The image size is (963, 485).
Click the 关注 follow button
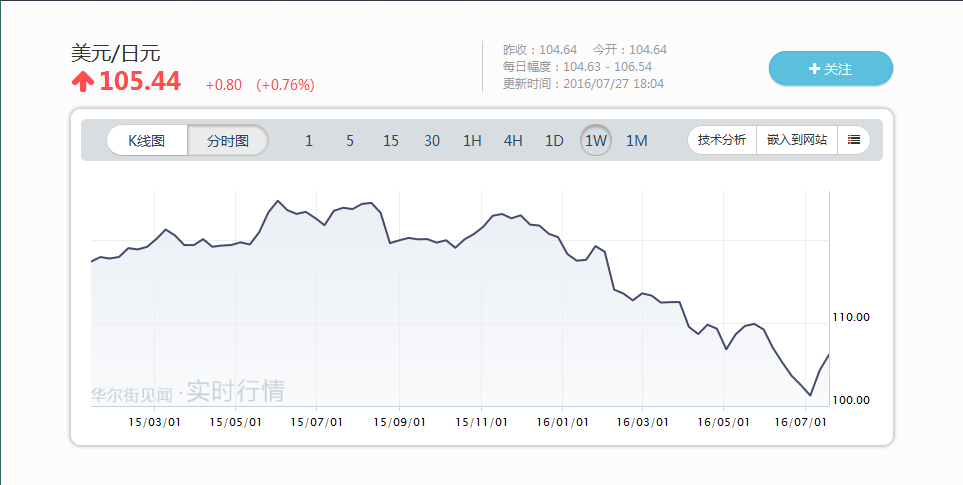click(830, 69)
